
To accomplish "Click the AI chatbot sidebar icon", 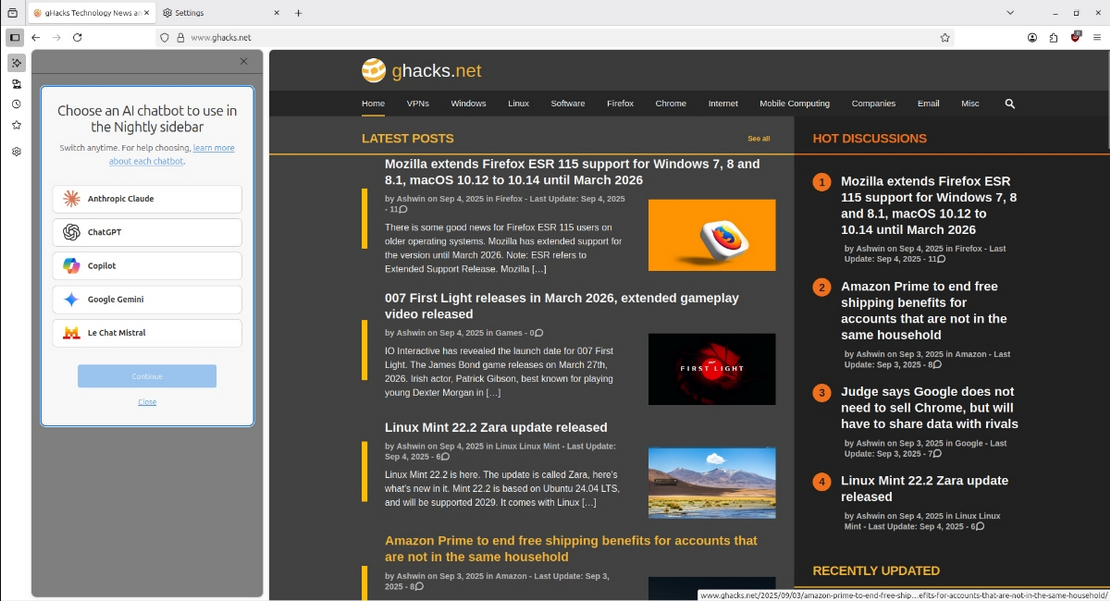I will click(x=16, y=63).
